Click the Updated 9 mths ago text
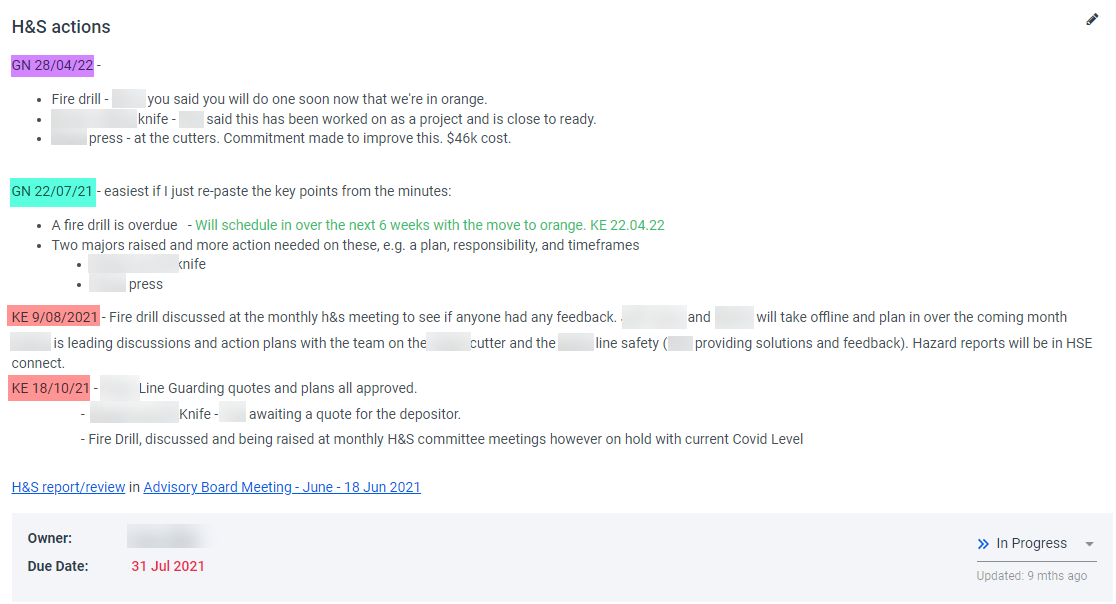Image resolution: width=1116 pixels, height=604 pixels. 1031,576
